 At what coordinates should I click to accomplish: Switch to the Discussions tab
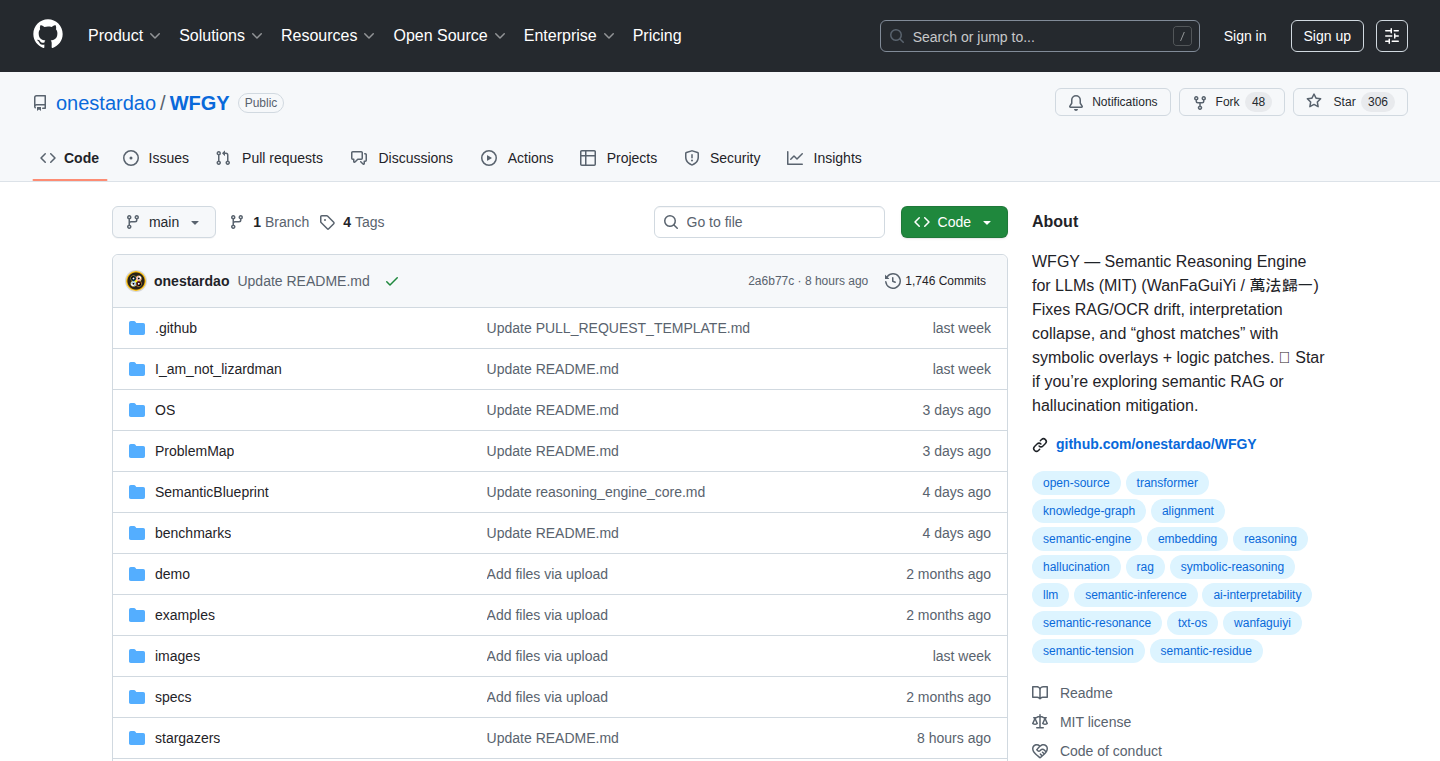coord(402,158)
